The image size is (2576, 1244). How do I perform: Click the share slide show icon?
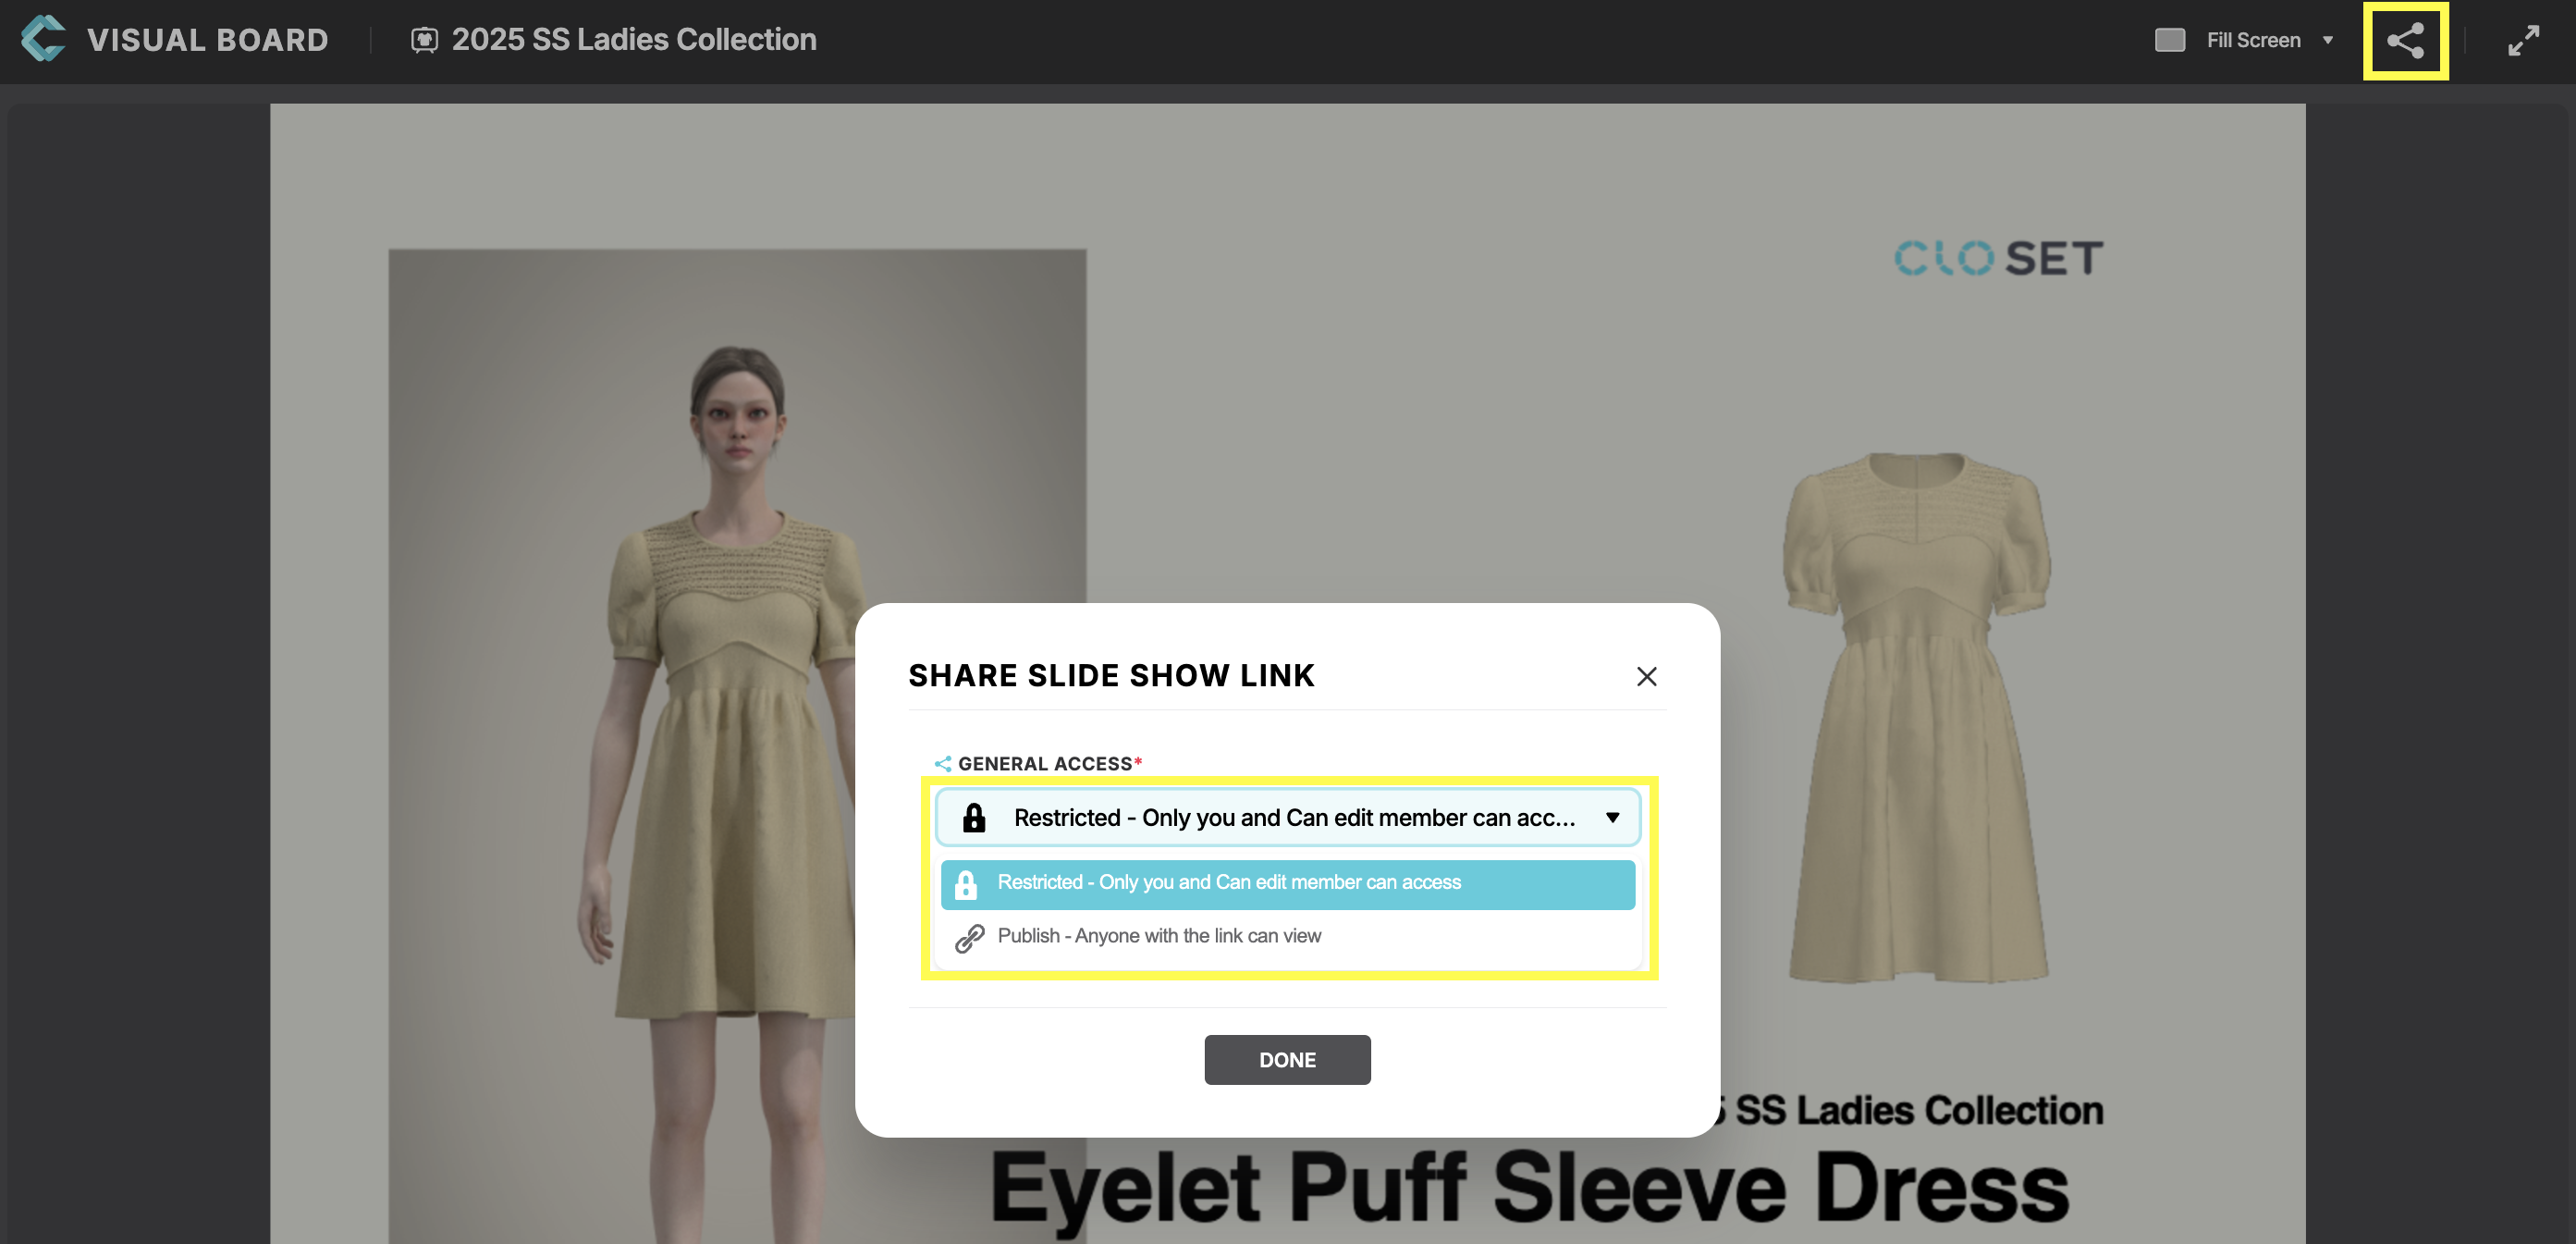[2405, 41]
